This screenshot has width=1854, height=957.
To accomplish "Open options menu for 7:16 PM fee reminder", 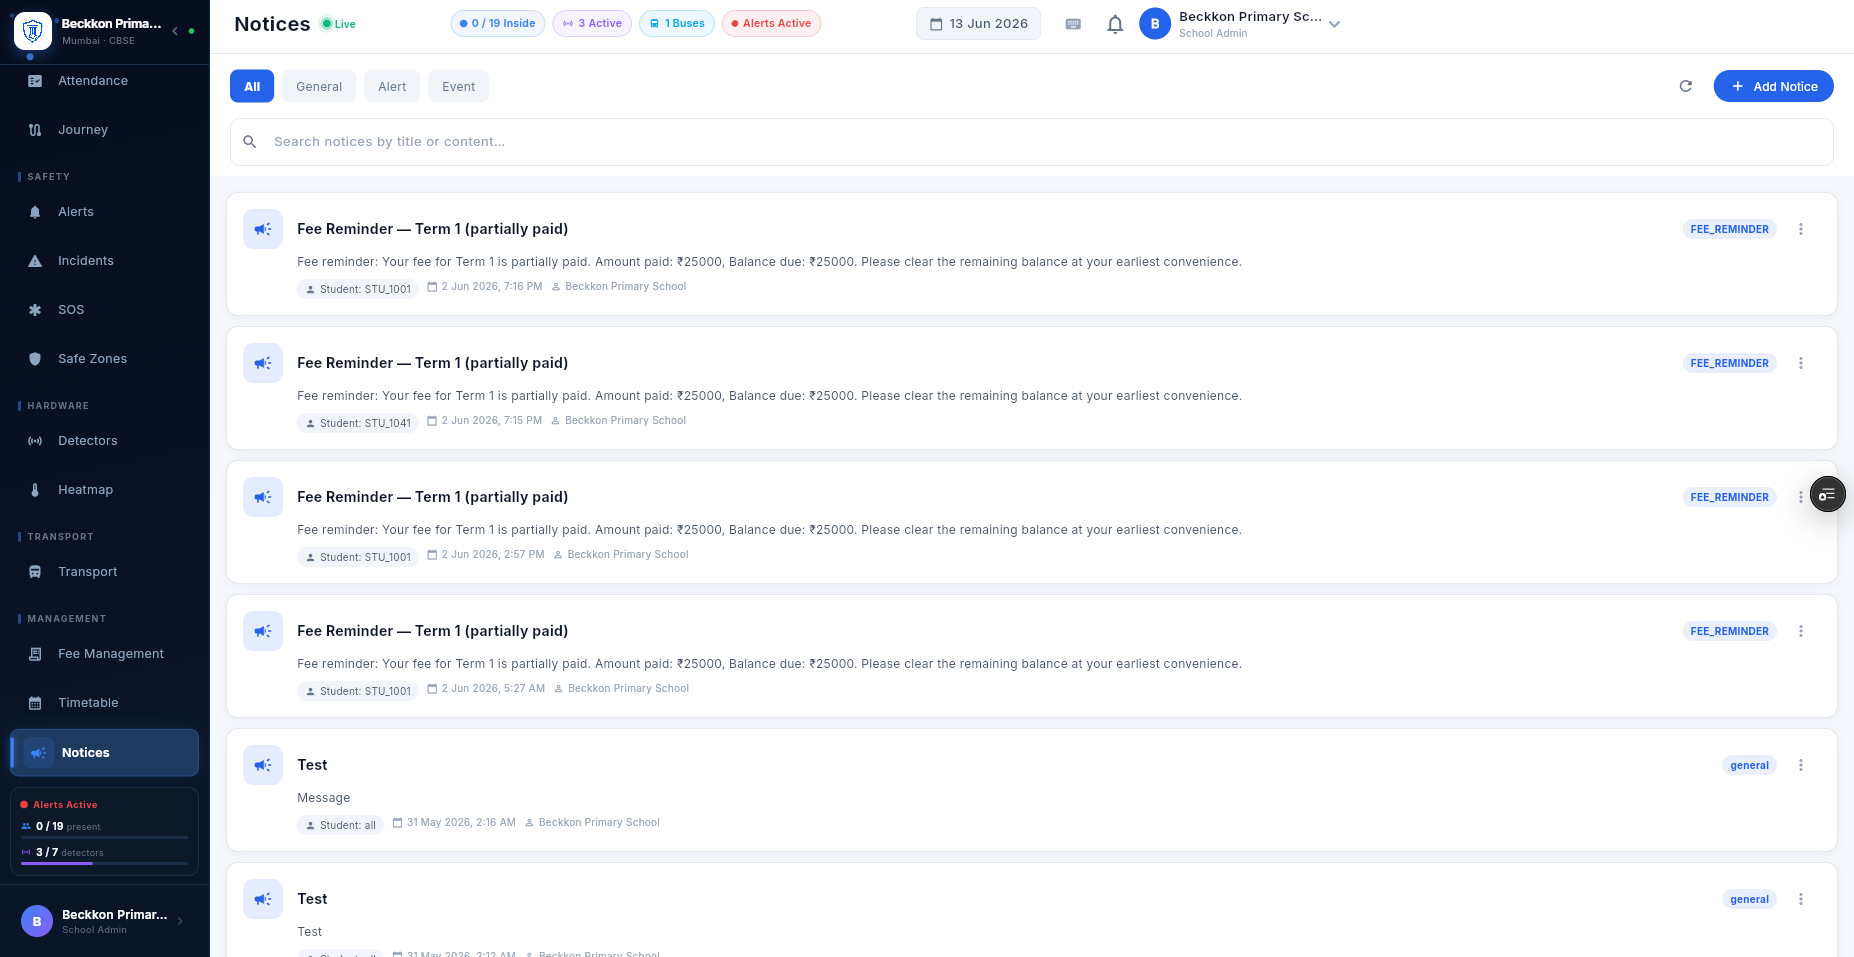I will click(x=1801, y=229).
